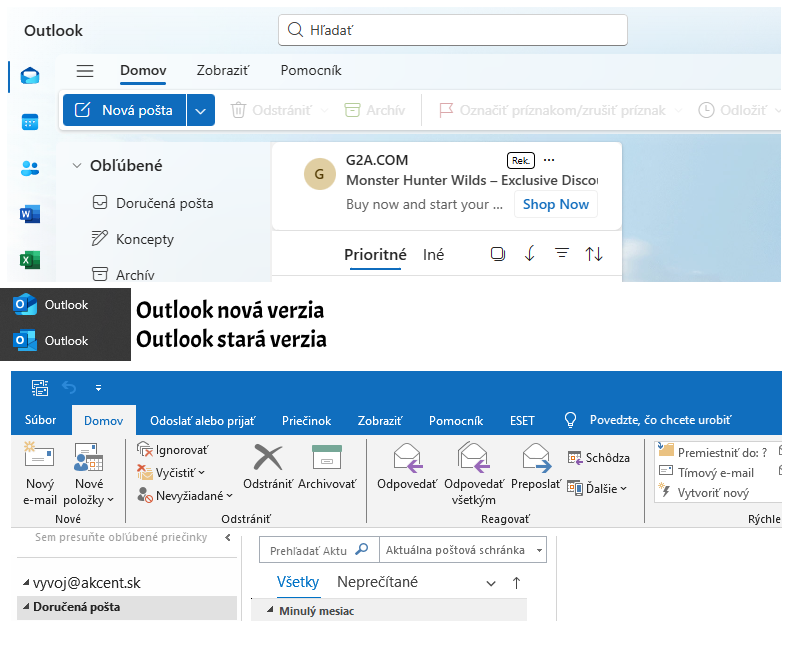Click the Archivovať ribbon button
This screenshot has height=650, width=800.
(327, 467)
